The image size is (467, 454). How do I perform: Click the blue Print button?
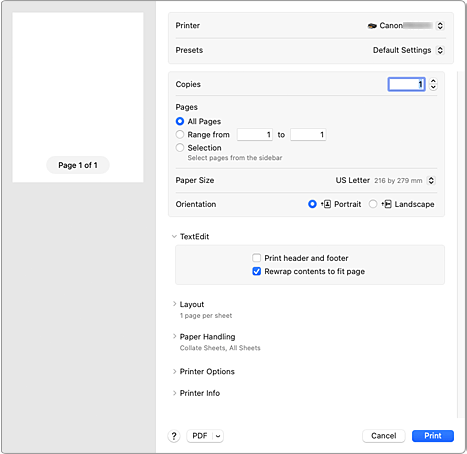click(433, 436)
